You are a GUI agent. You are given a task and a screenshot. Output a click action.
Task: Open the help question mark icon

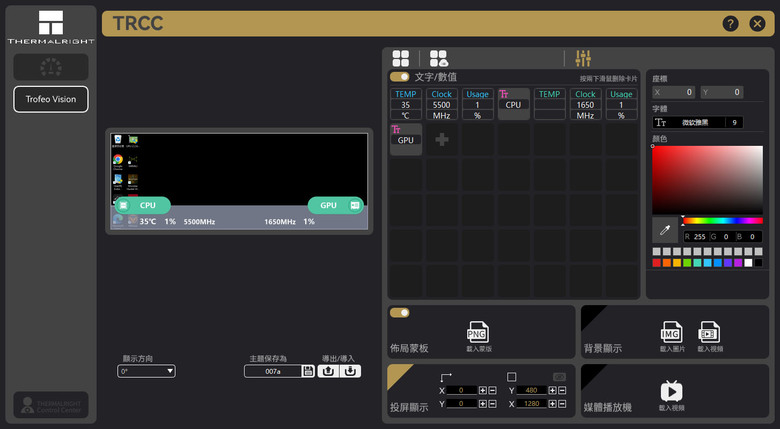tap(730, 23)
